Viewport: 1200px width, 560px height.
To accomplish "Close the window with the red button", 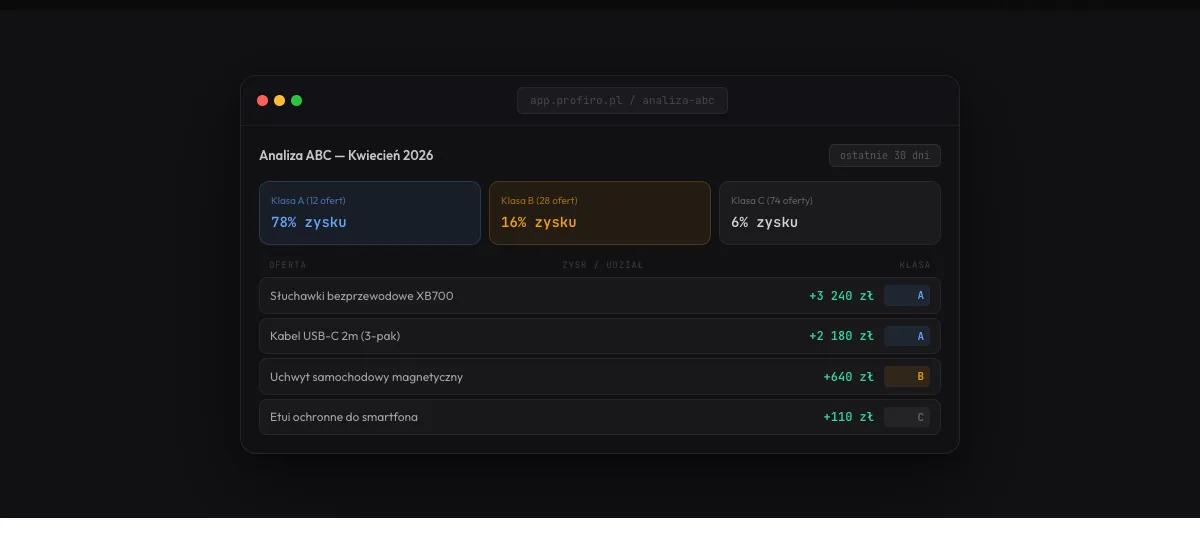I will pyautogui.click(x=263, y=100).
